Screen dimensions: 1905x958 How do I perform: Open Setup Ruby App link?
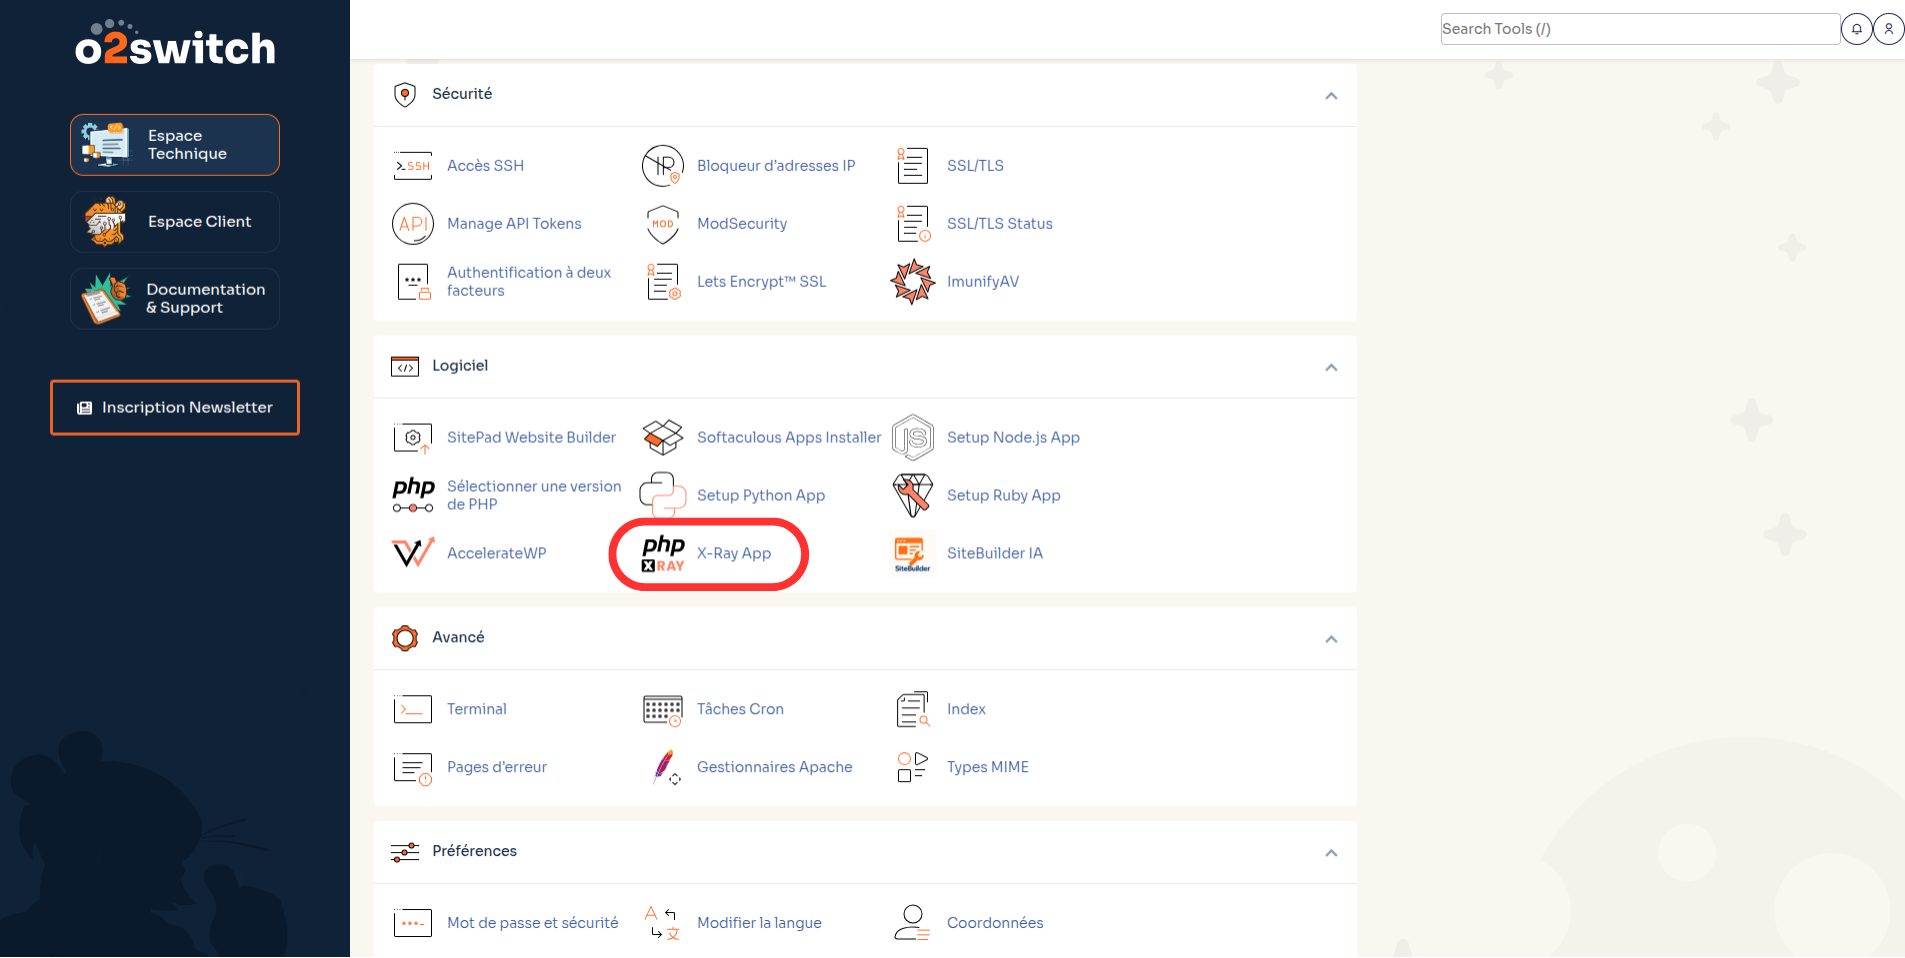pos(1004,496)
